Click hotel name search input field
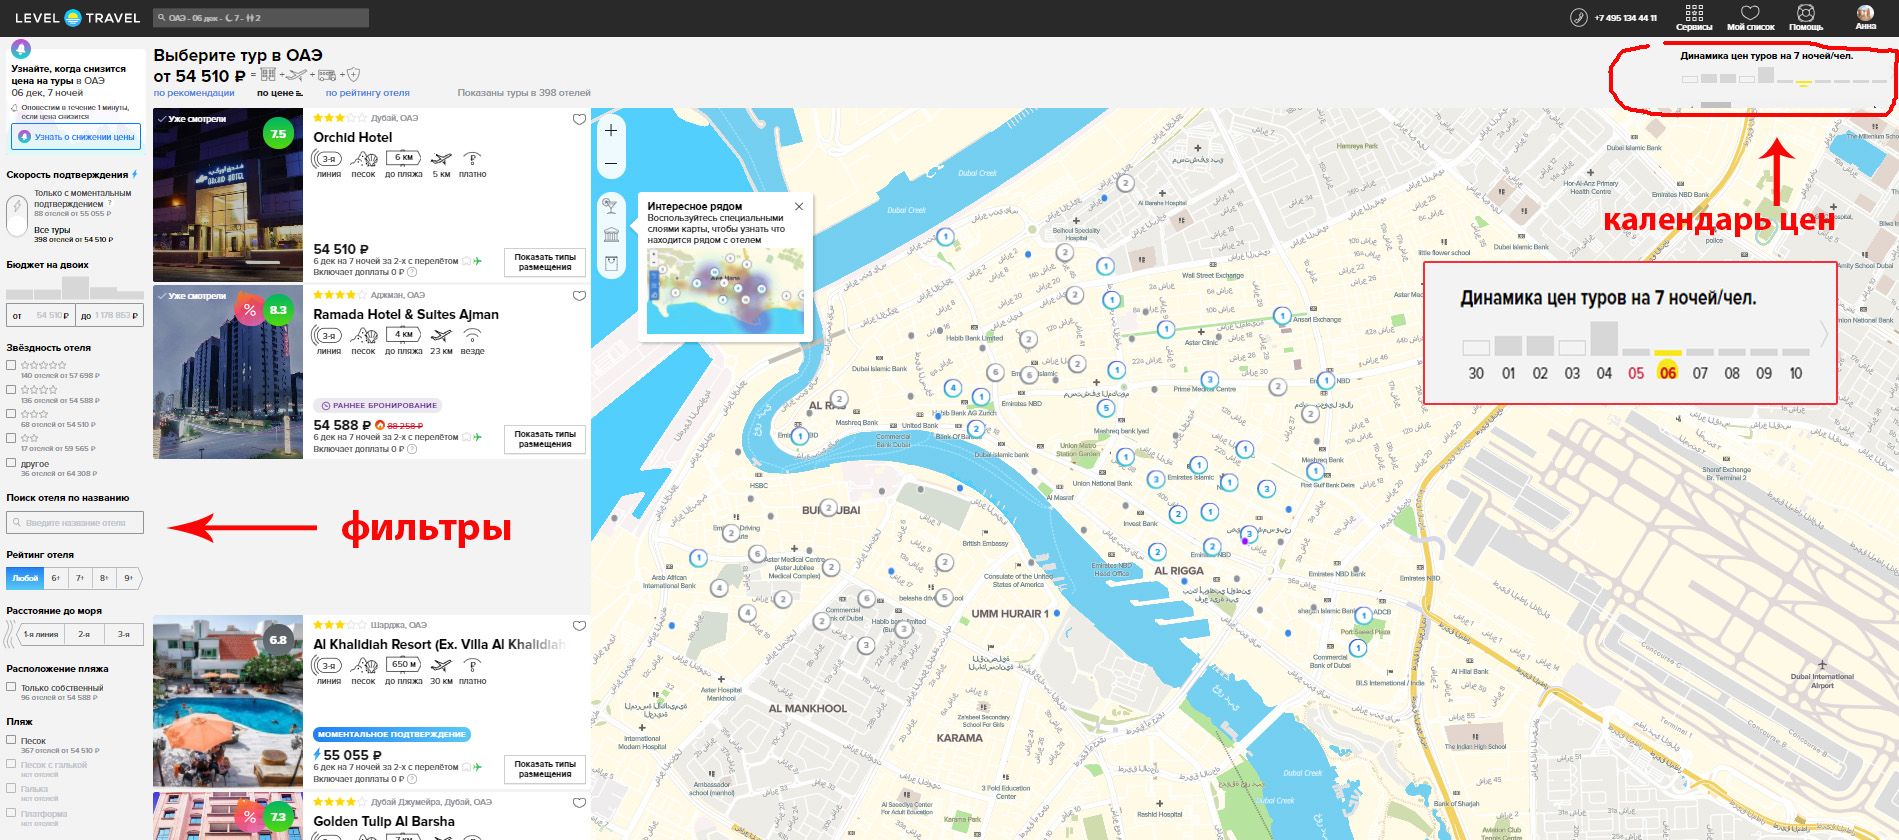Viewport: 1899px width, 840px height. click(x=75, y=523)
